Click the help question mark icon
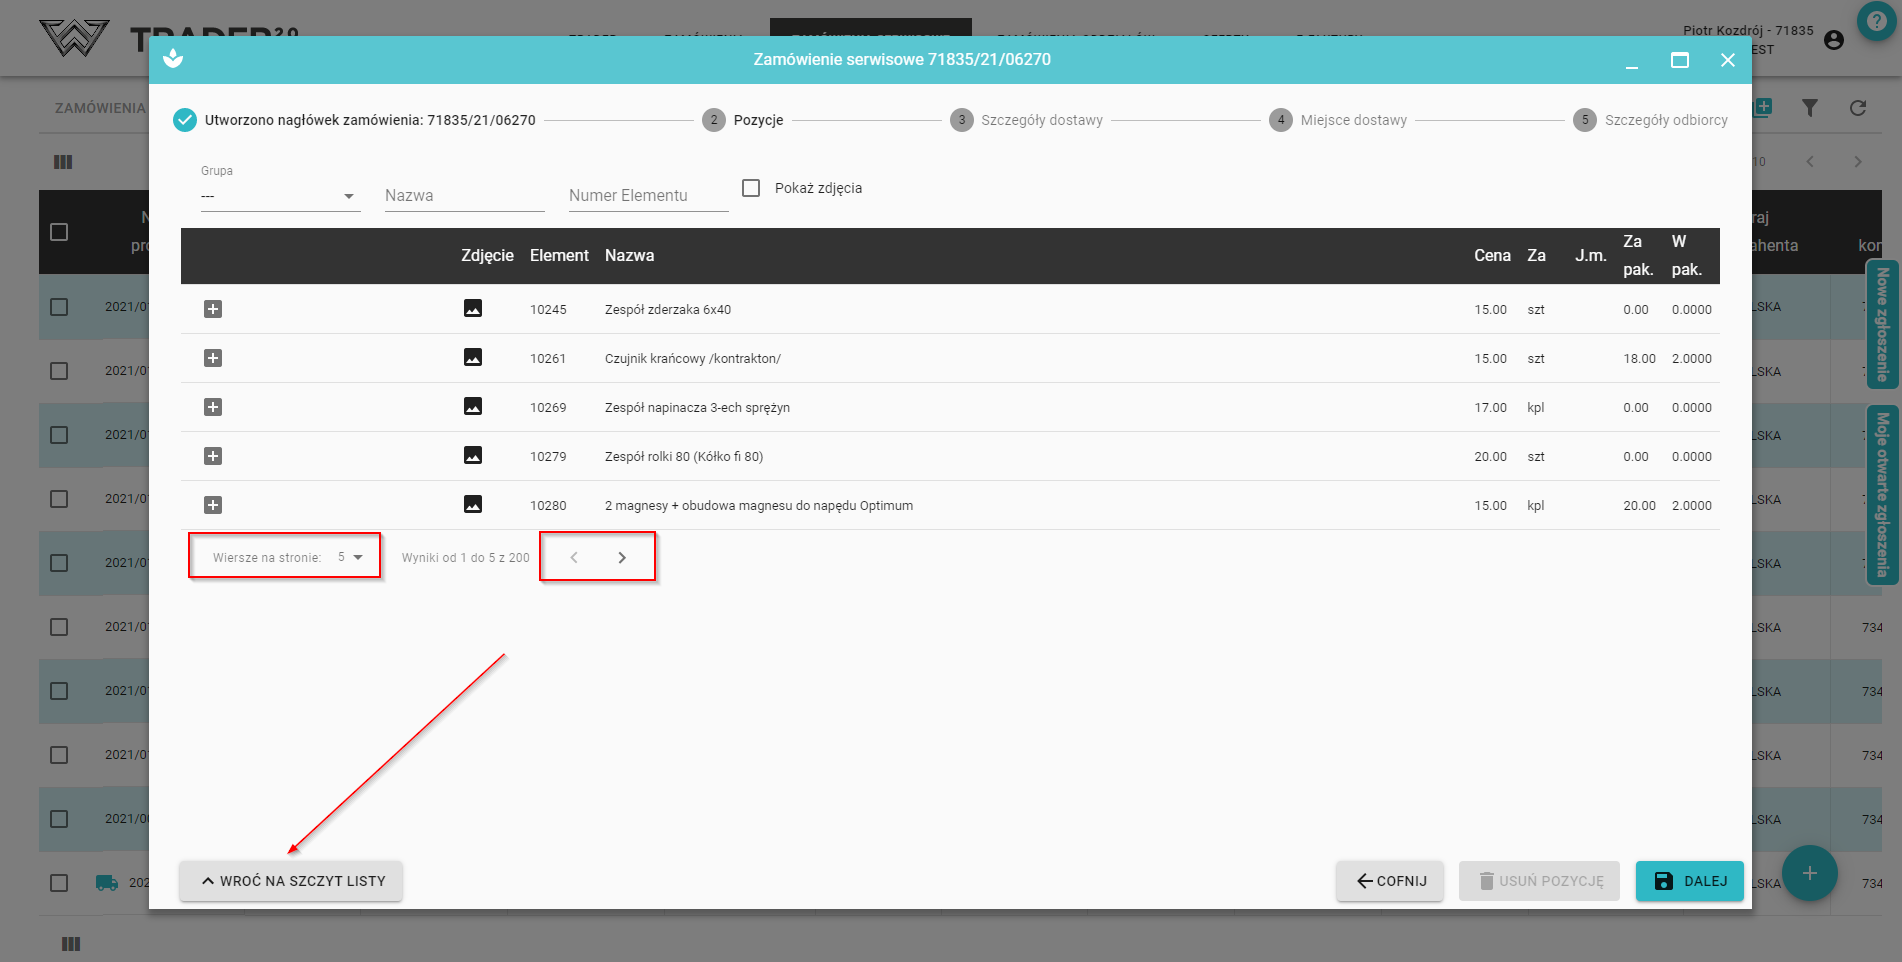This screenshot has width=1902, height=962. coord(1877,21)
